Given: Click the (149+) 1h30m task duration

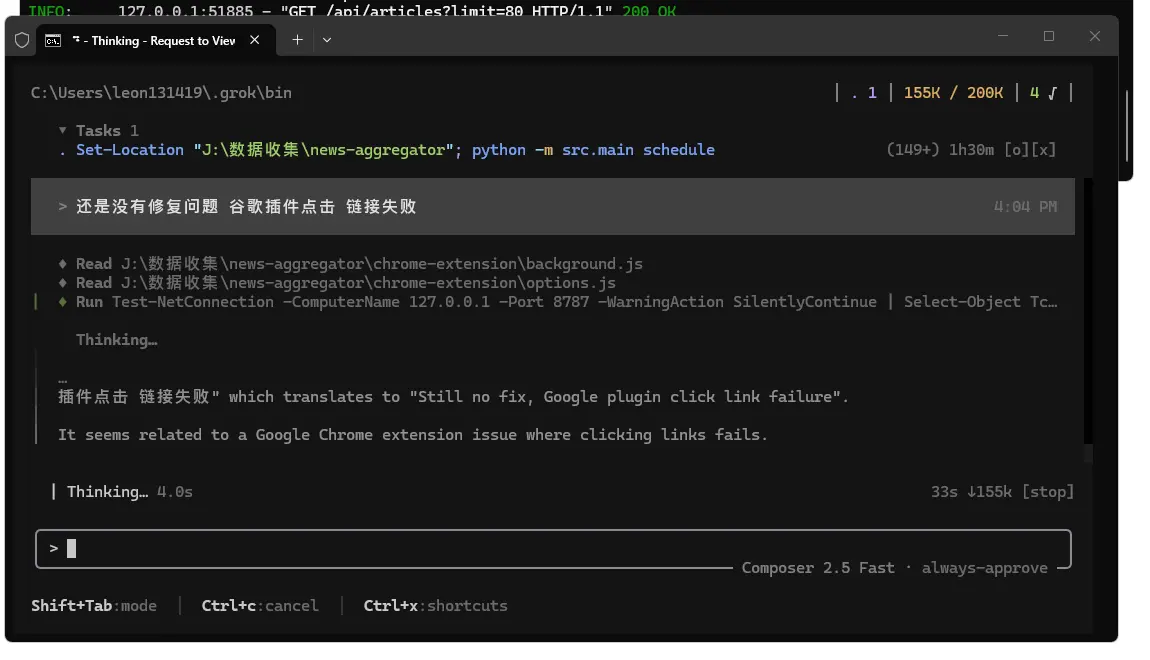Looking at the screenshot, I should [x=940, y=150].
